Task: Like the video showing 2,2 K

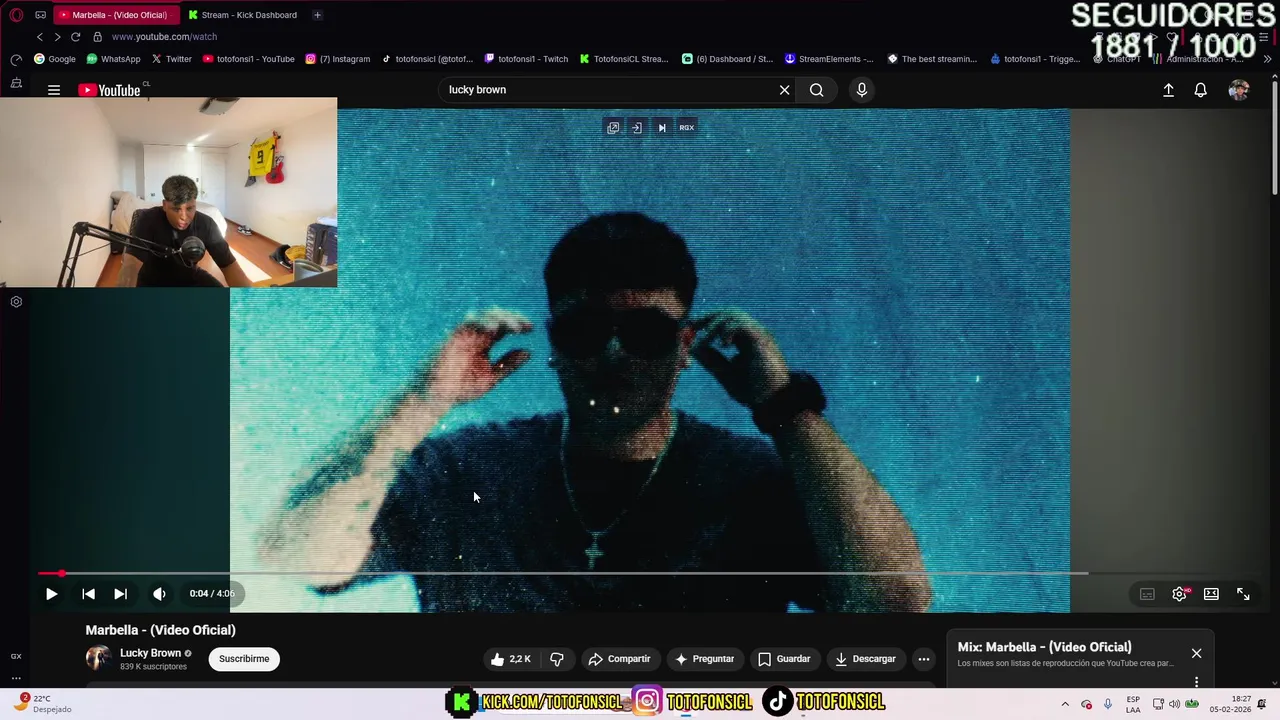Action: [x=510, y=659]
